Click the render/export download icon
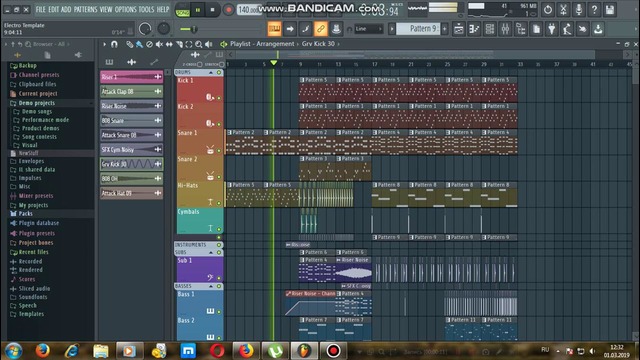 pyautogui.click(x=598, y=29)
